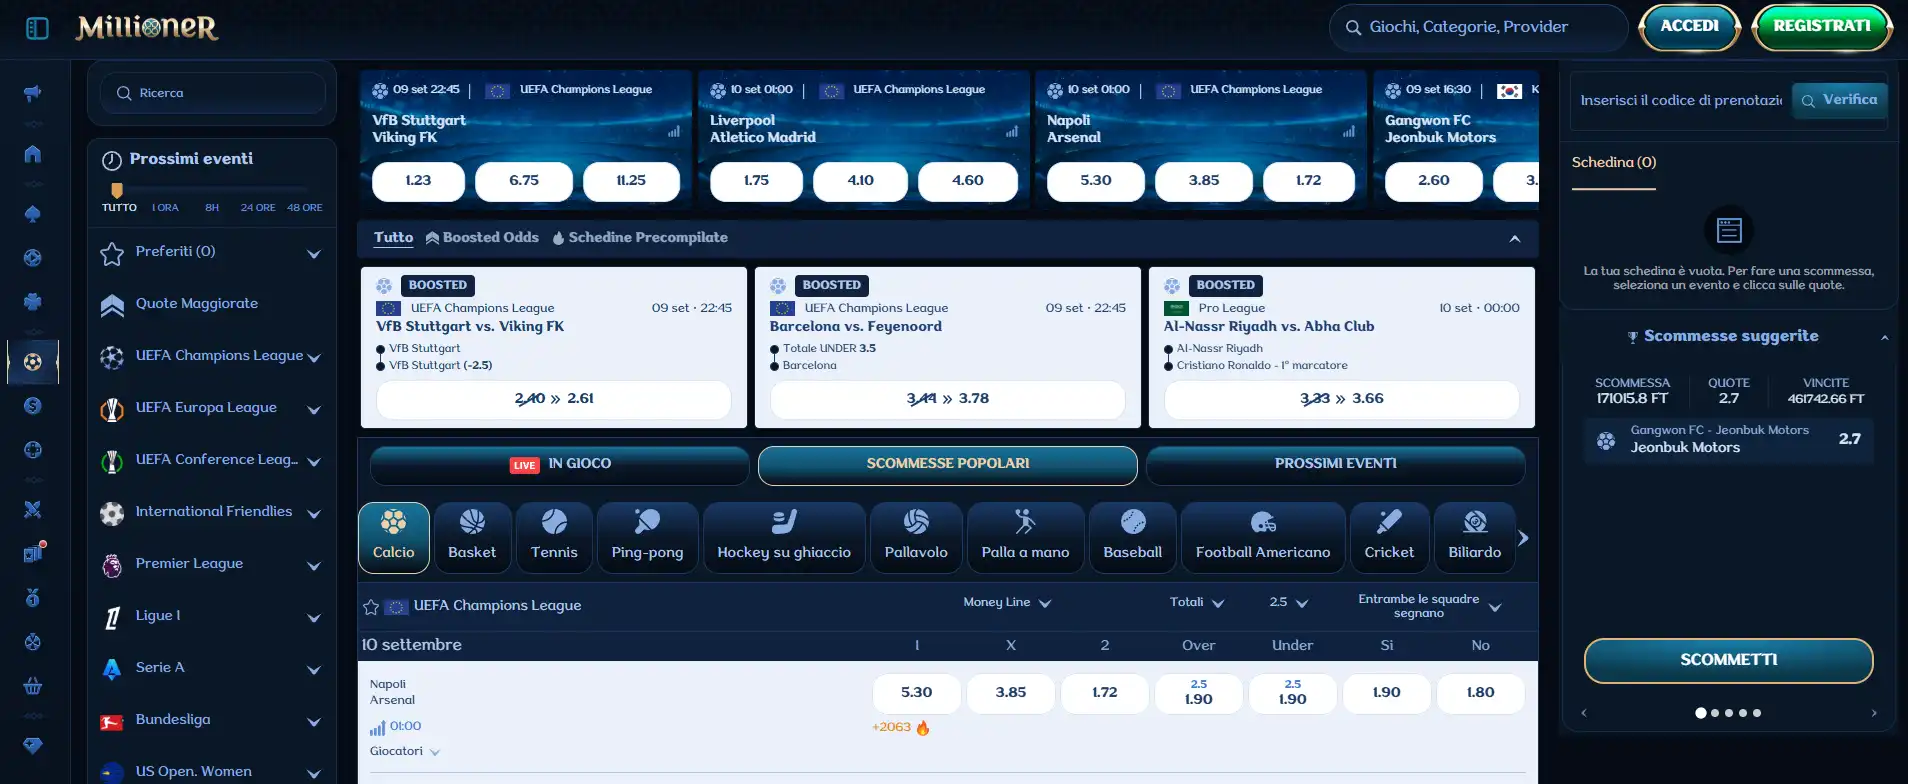This screenshot has width=1908, height=784.
Task: Set the Prossimi eventi time slider handle
Action: (x=117, y=190)
